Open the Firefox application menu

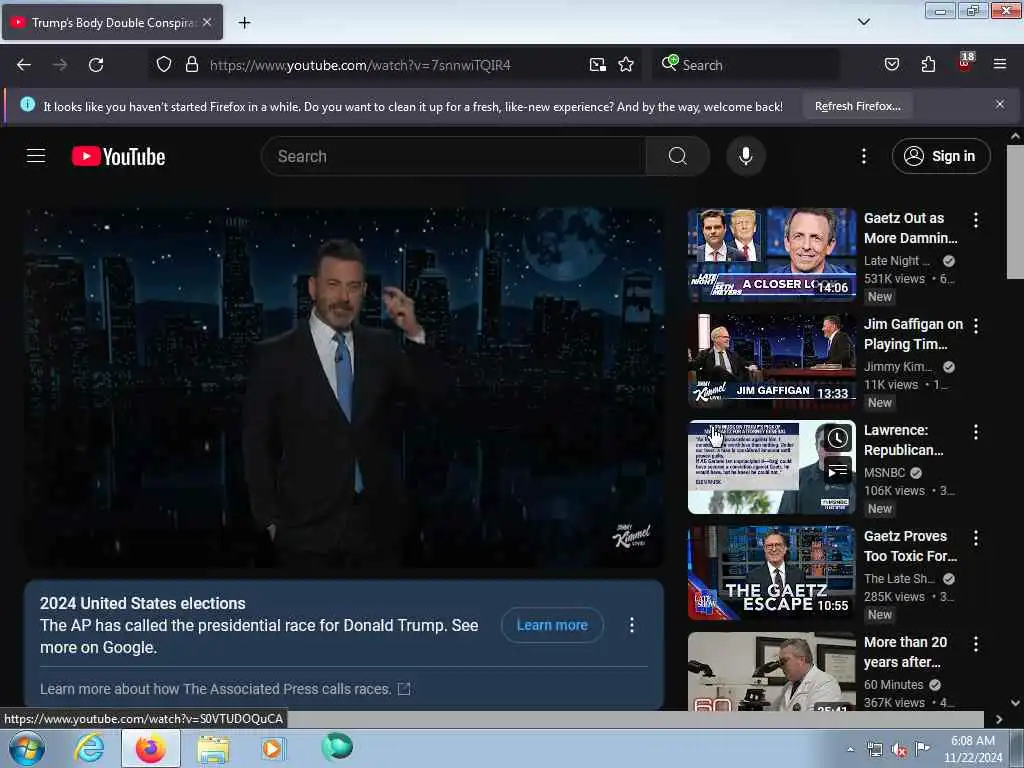point(999,64)
